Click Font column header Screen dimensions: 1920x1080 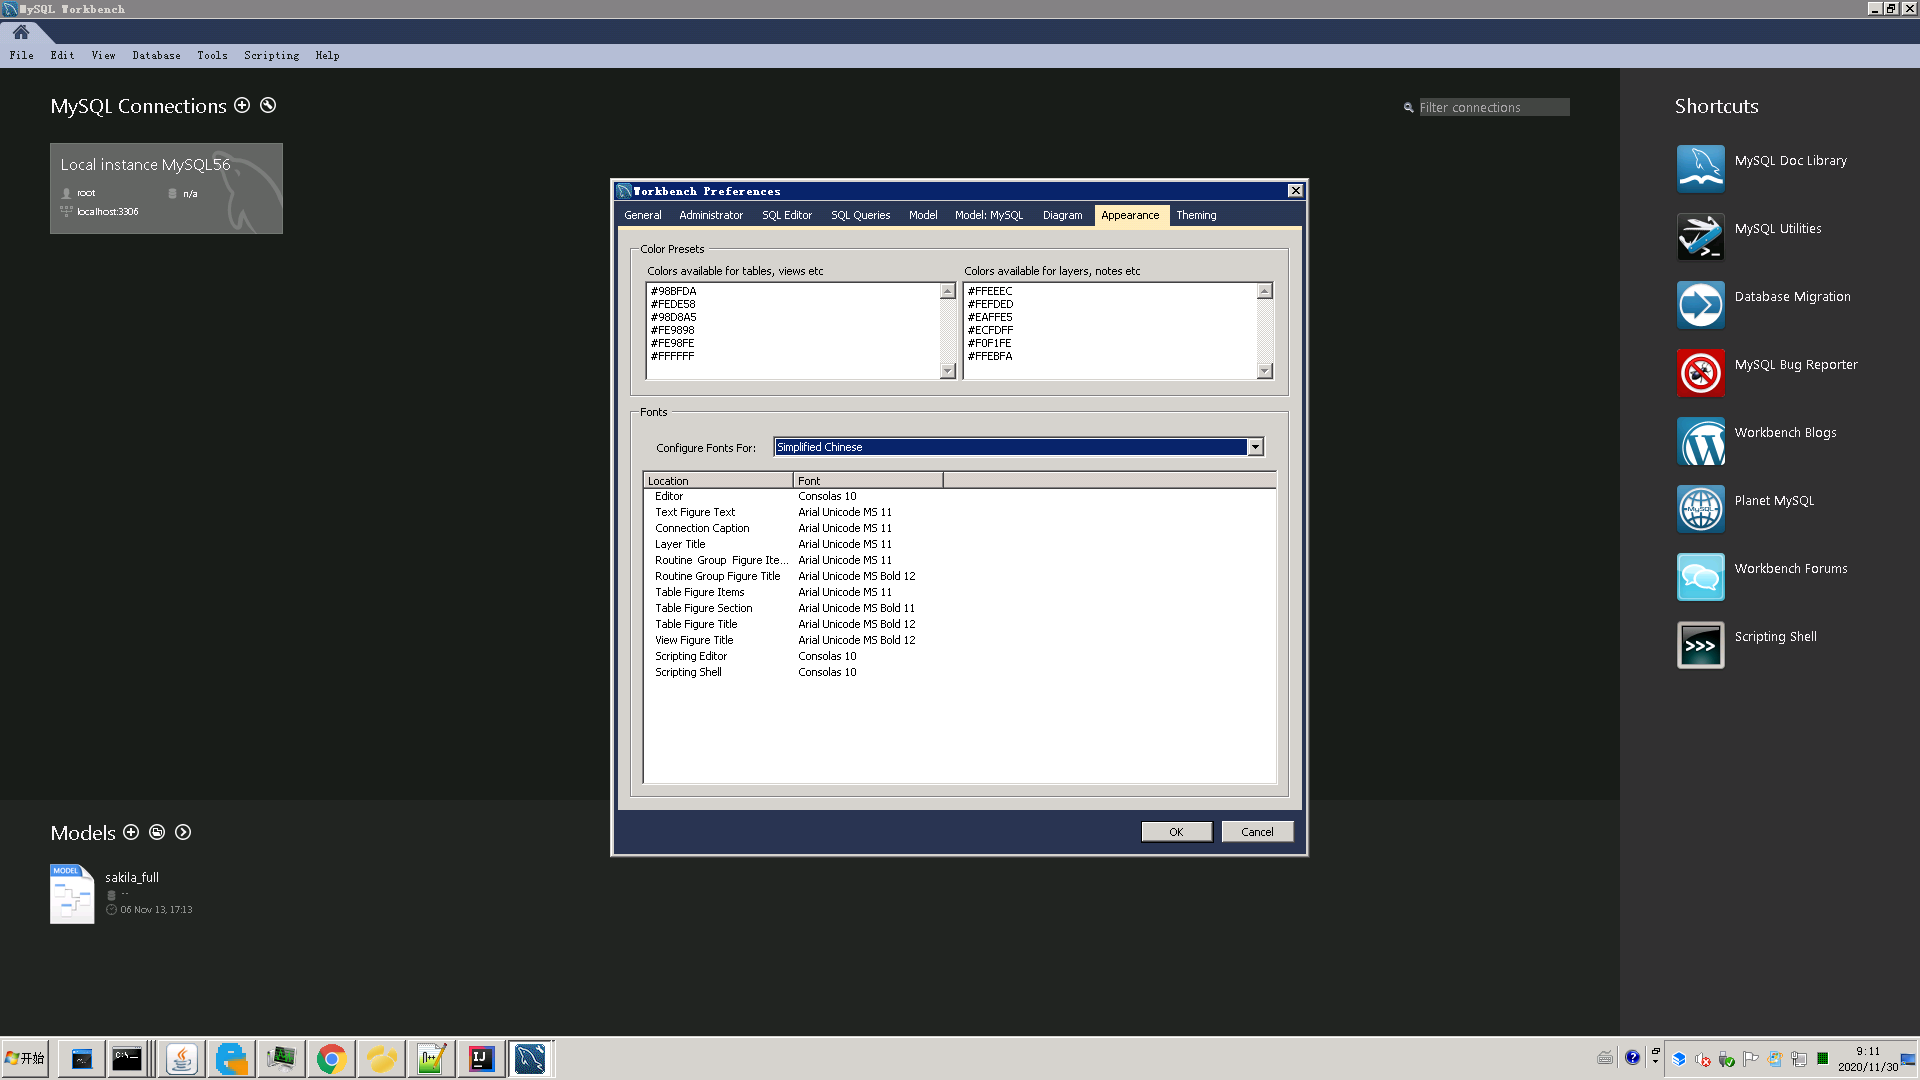(x=868, y=481)
